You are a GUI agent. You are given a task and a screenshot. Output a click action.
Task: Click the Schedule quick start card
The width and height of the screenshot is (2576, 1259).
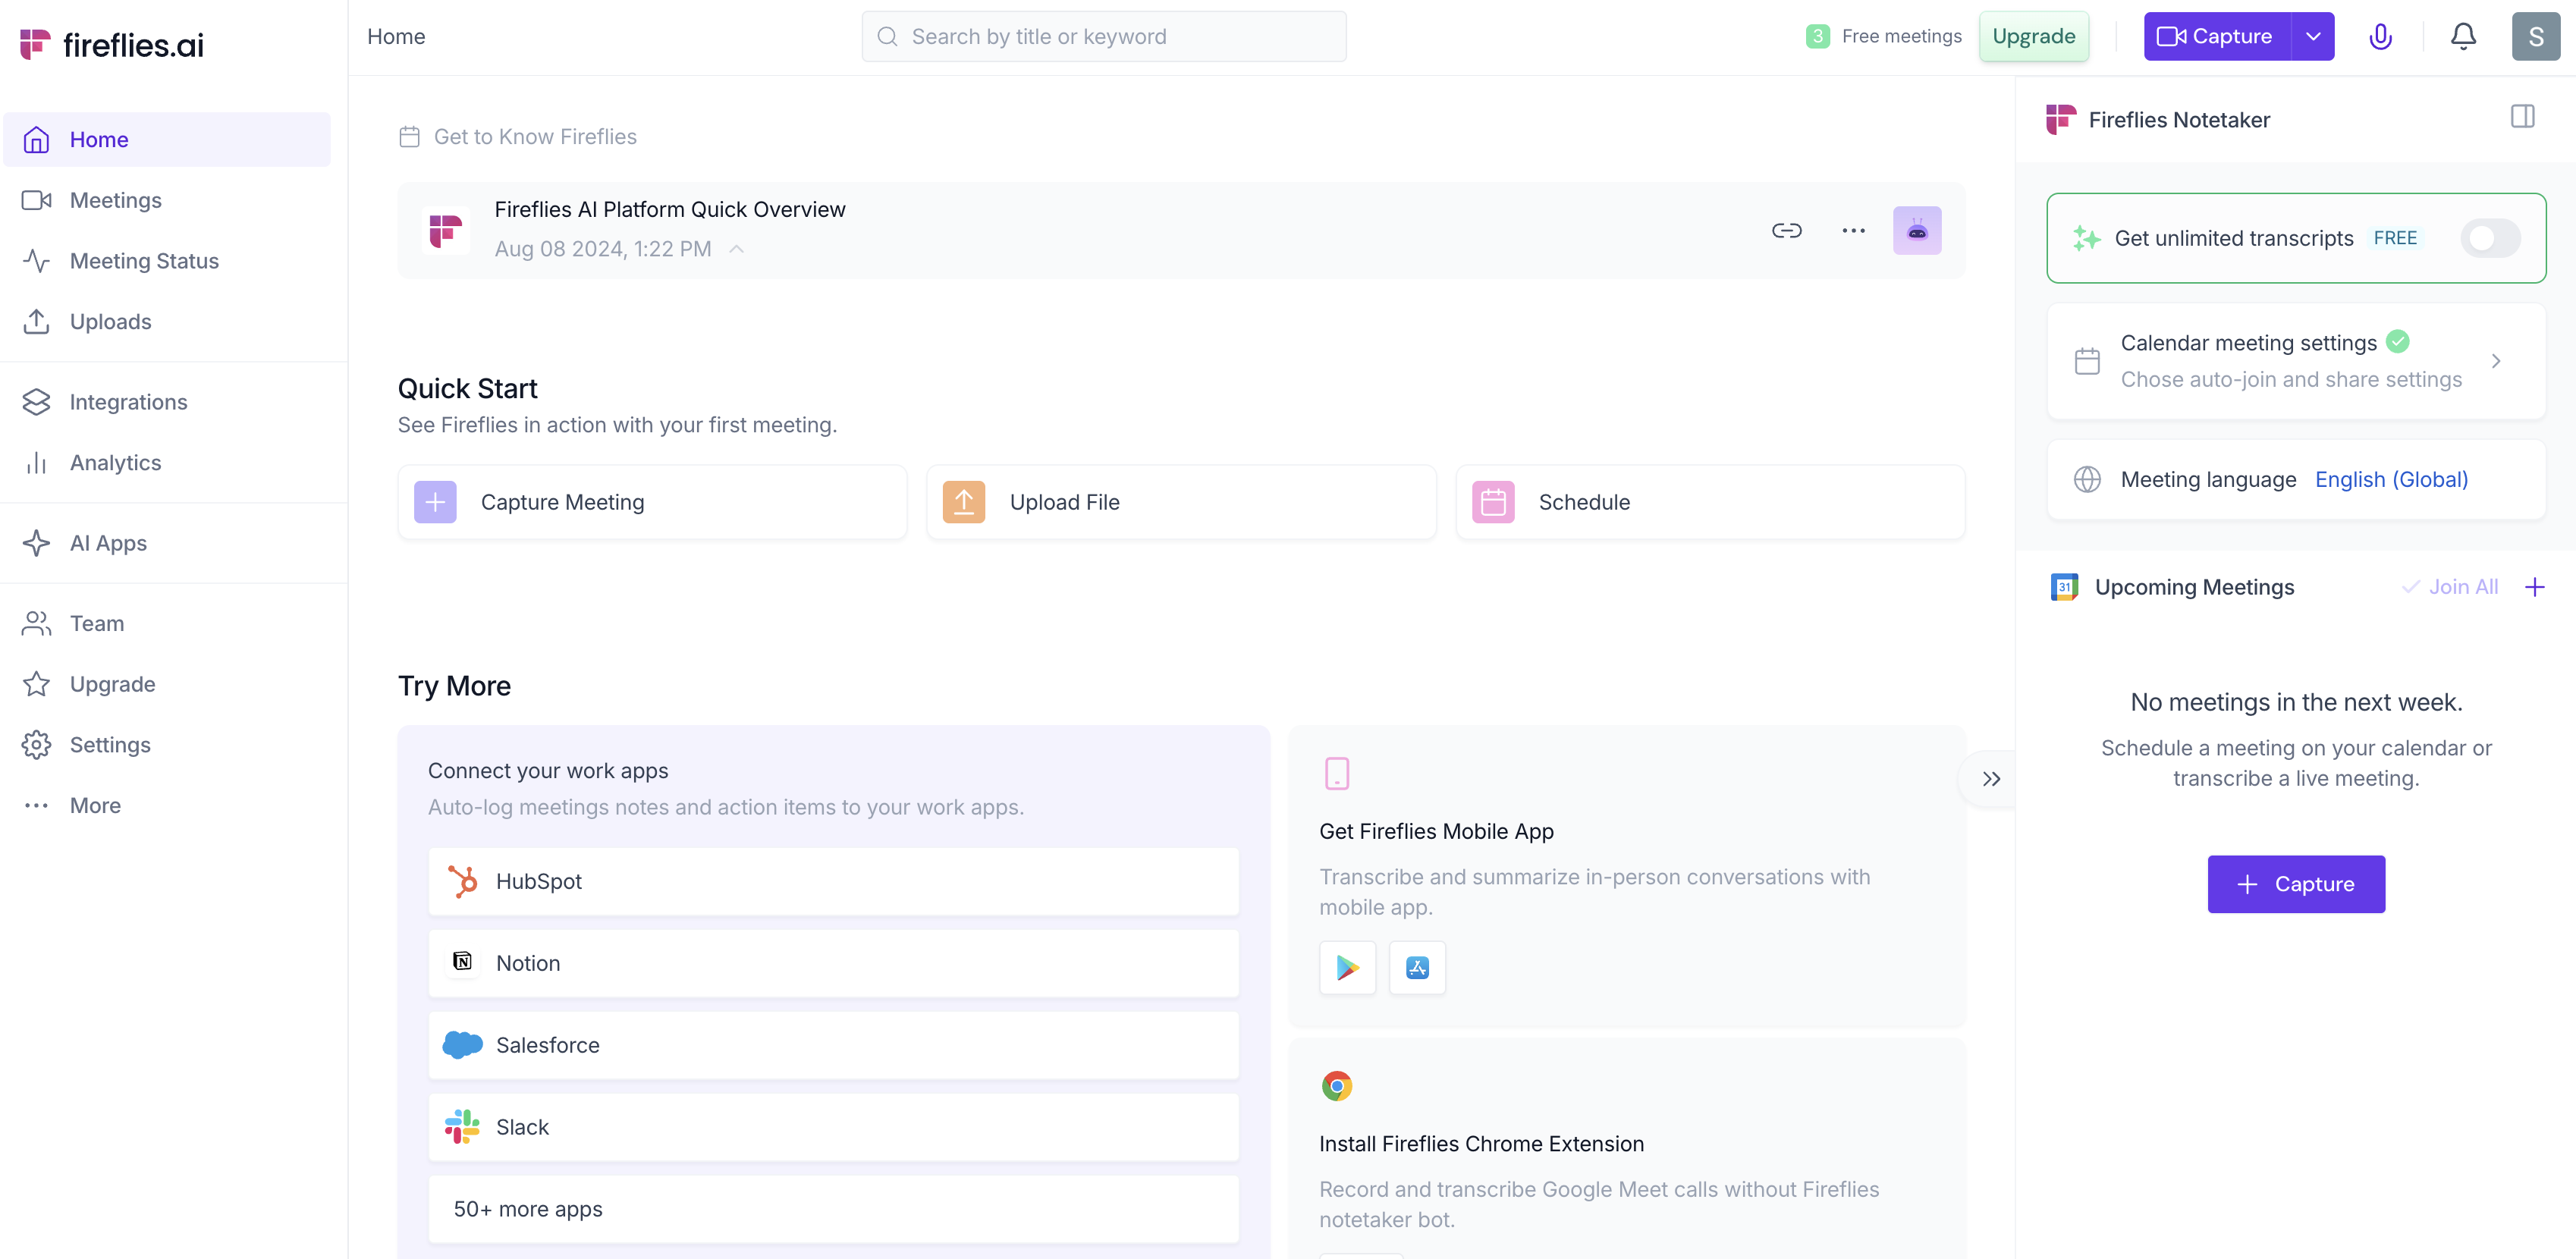(x=1710, y=502)
